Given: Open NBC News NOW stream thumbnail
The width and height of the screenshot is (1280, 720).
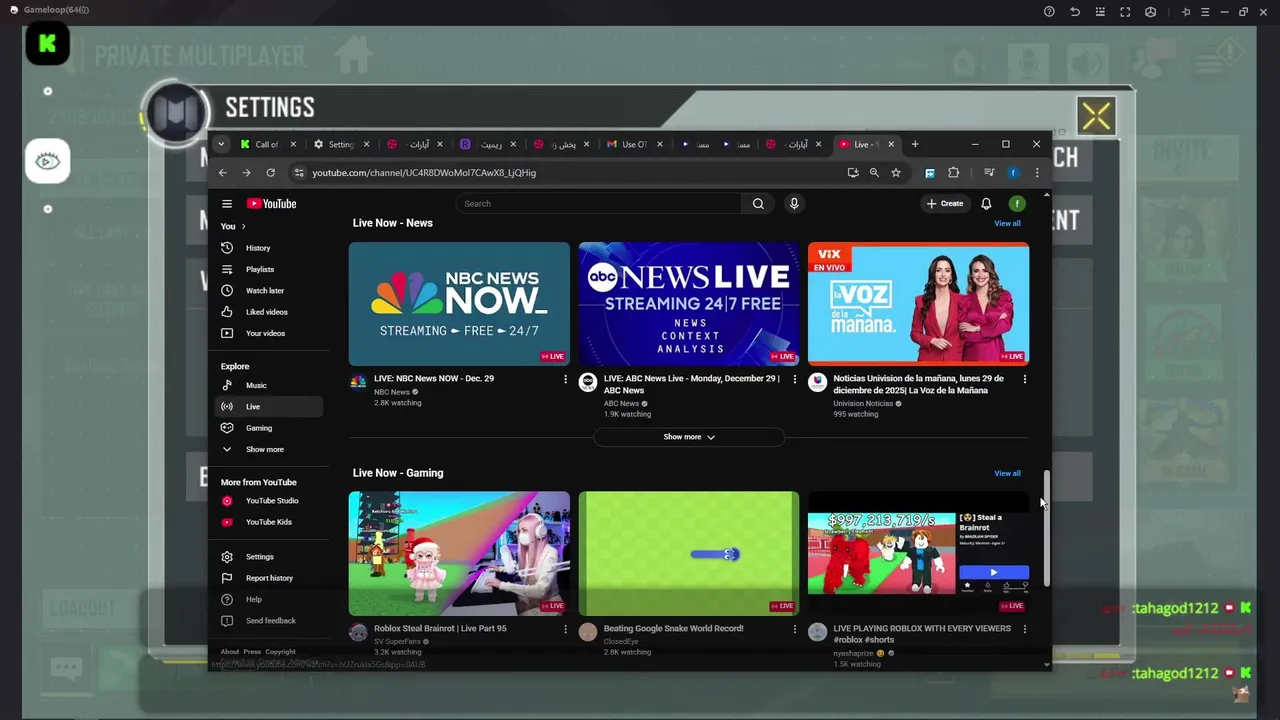Looking at the screenshot, I should point(459,304).
